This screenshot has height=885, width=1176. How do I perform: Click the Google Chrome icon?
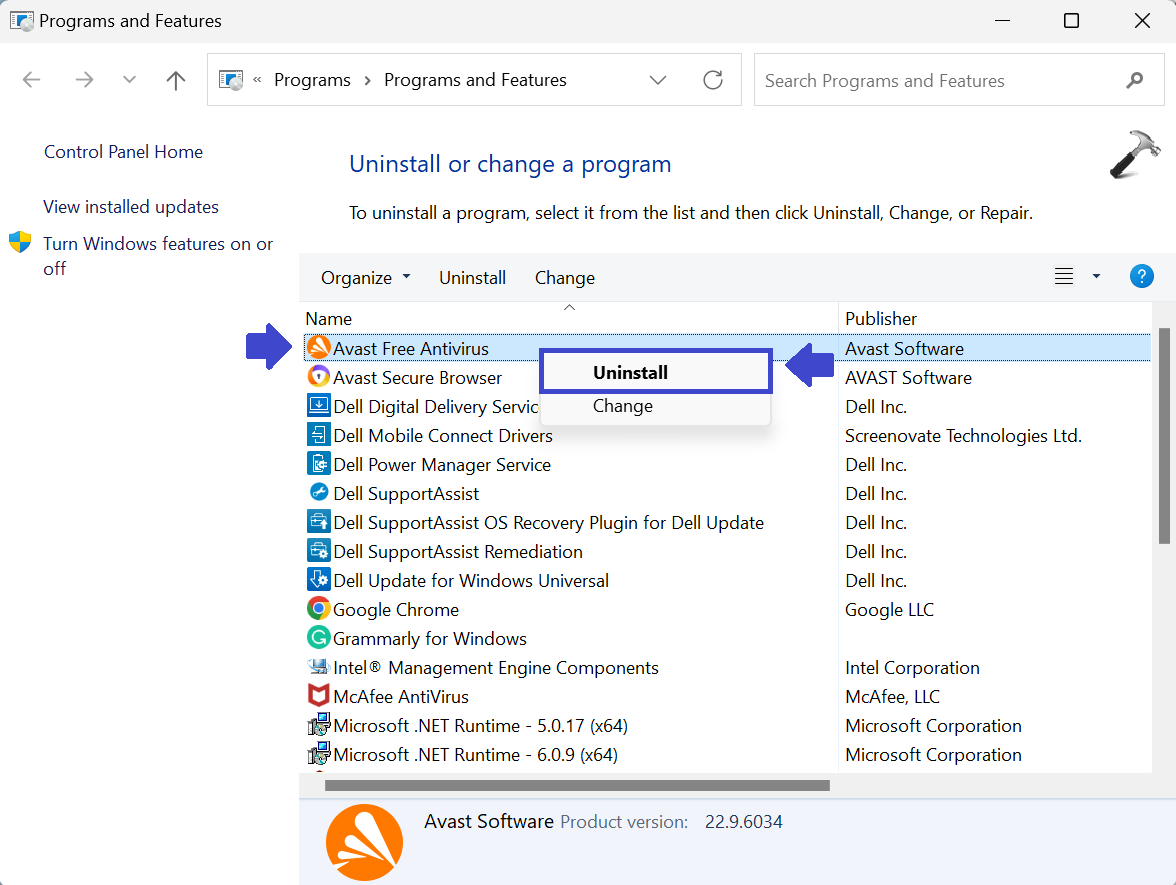point(319,609)
